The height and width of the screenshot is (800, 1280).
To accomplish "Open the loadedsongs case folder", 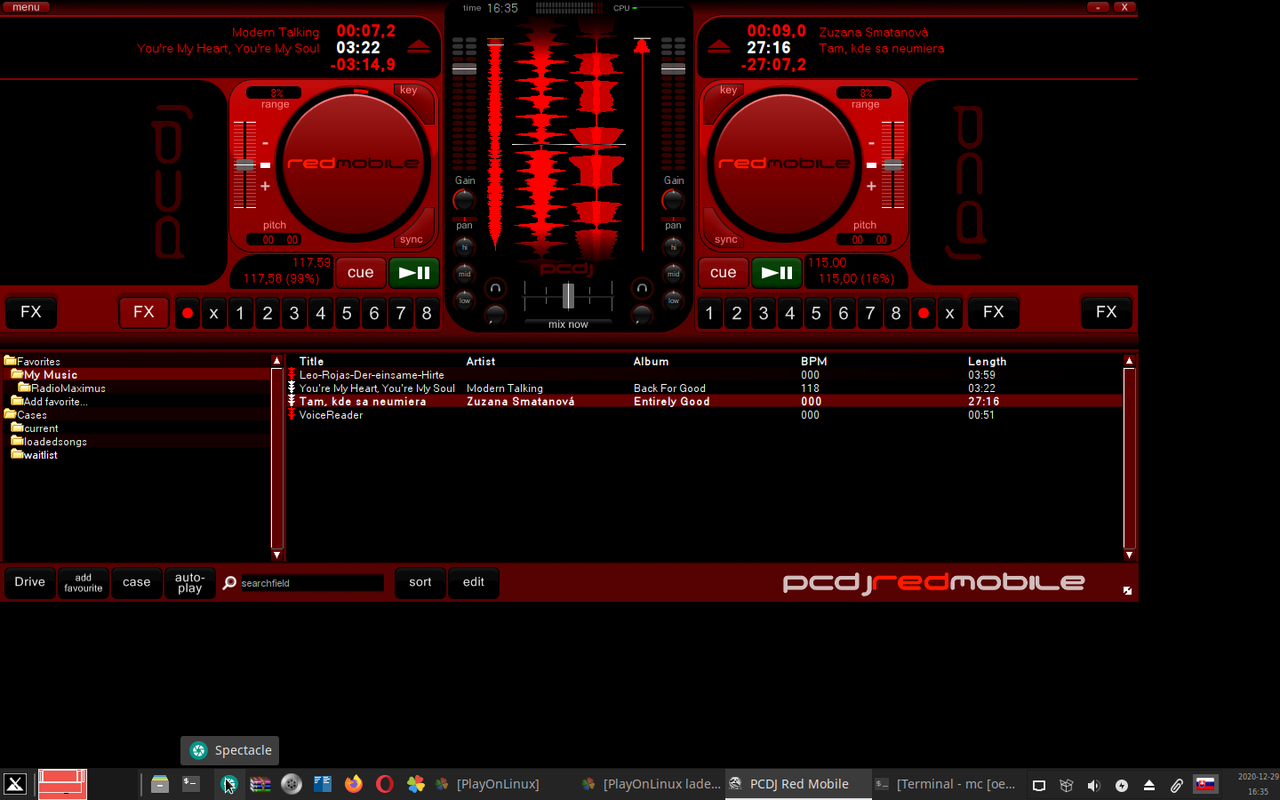I will pos(49,441).
